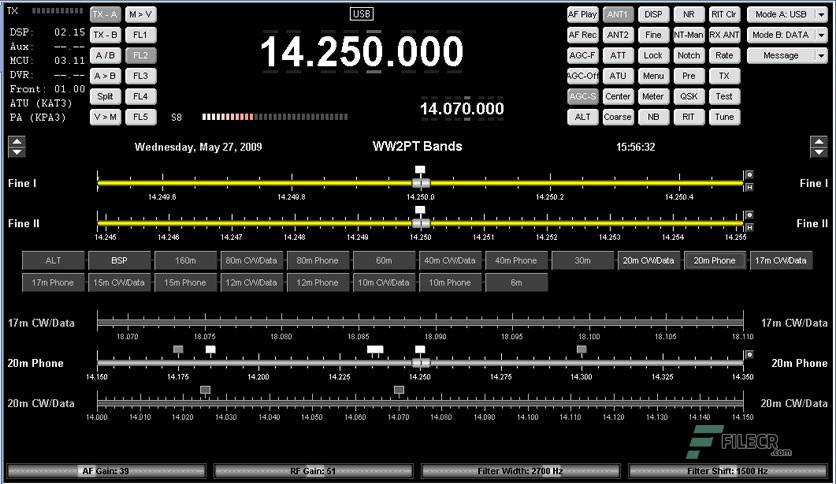Select the 20m CW/Data band tab

648,261
